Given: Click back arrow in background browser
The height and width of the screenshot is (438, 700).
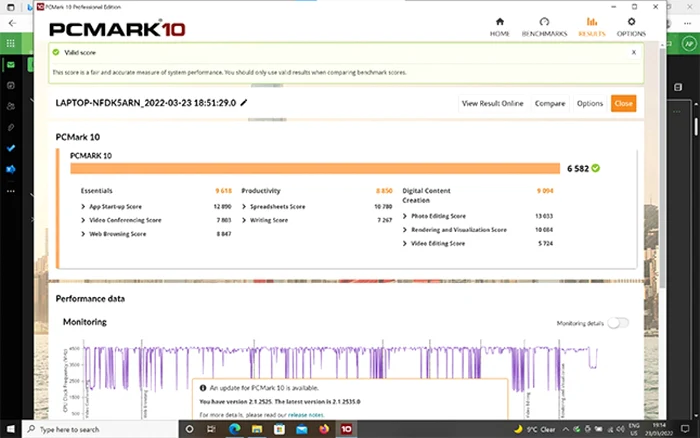Looking at the screenshot, I should pyautogui.click(x=12, y=23).
